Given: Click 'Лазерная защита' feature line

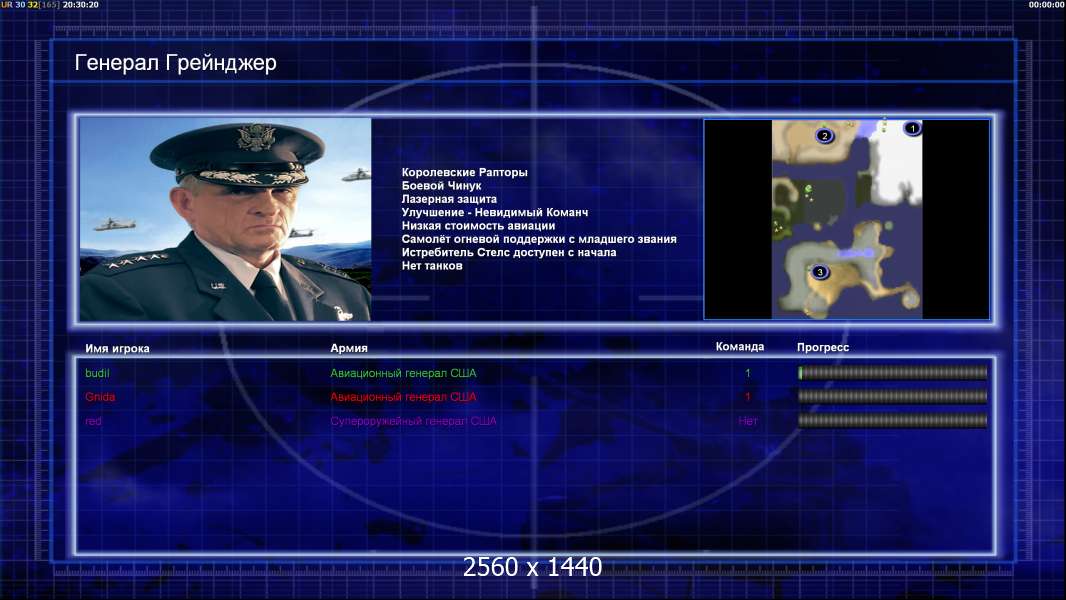Looking at the screenshot, I should [x=449, y=199].
